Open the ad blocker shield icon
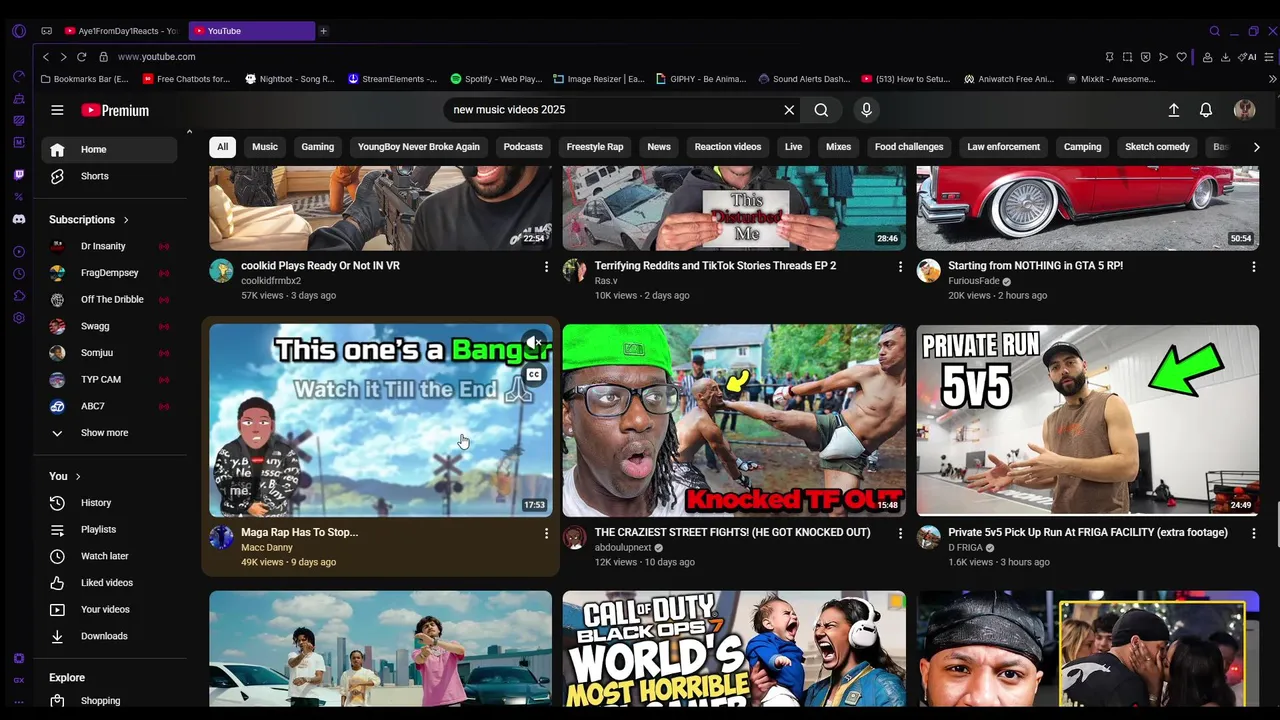Screen dimensions: 1280x720 pyautogui.click(x=1145, y=57)
